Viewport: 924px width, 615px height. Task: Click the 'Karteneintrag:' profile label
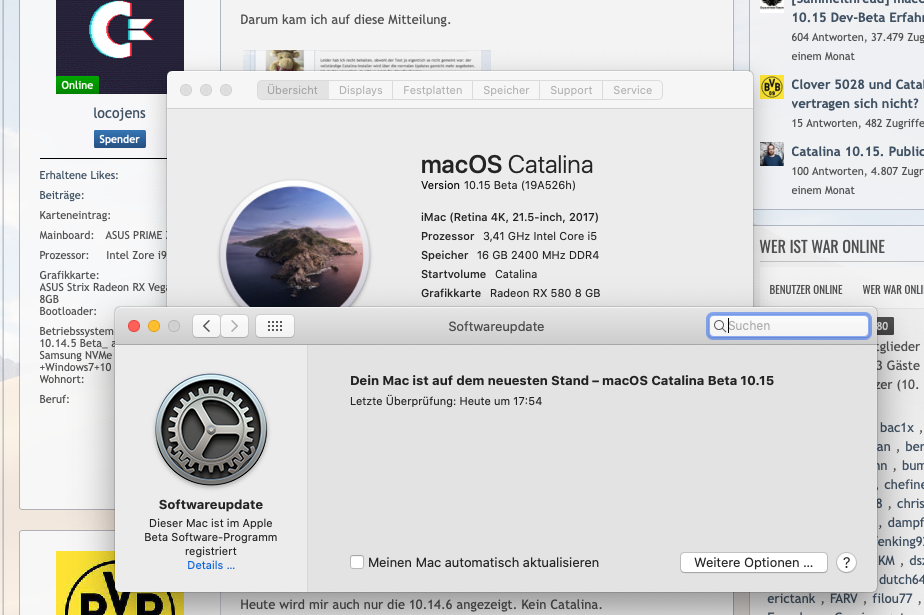(75, 215)
